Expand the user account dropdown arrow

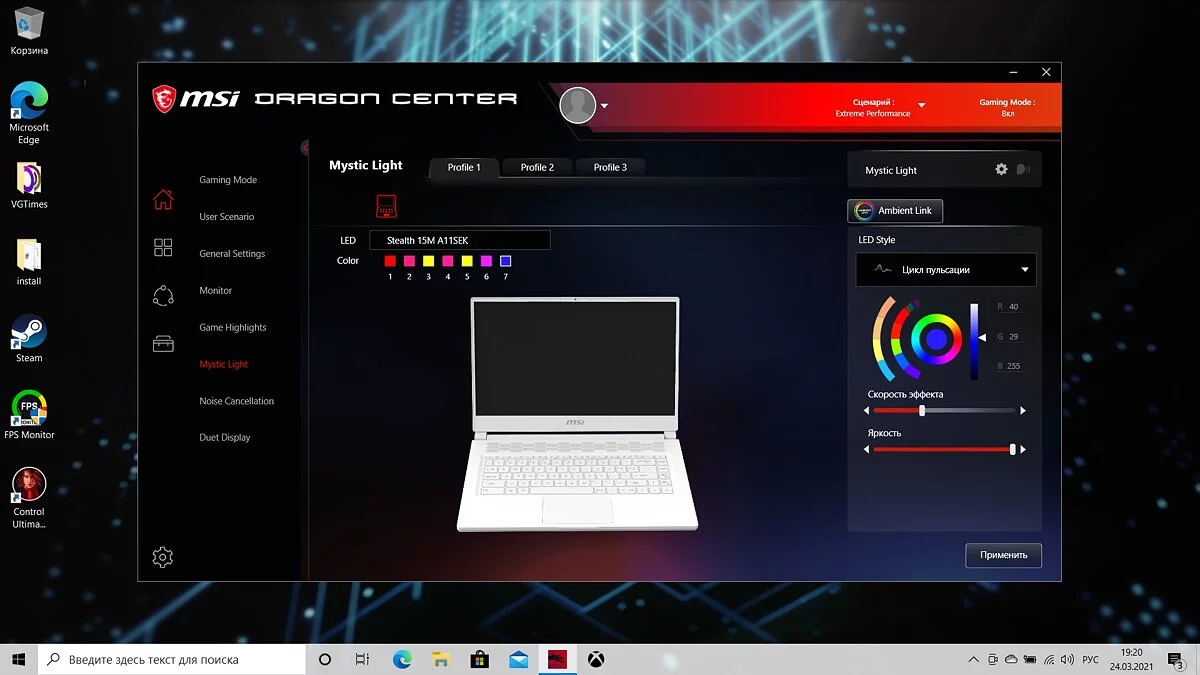604,105
